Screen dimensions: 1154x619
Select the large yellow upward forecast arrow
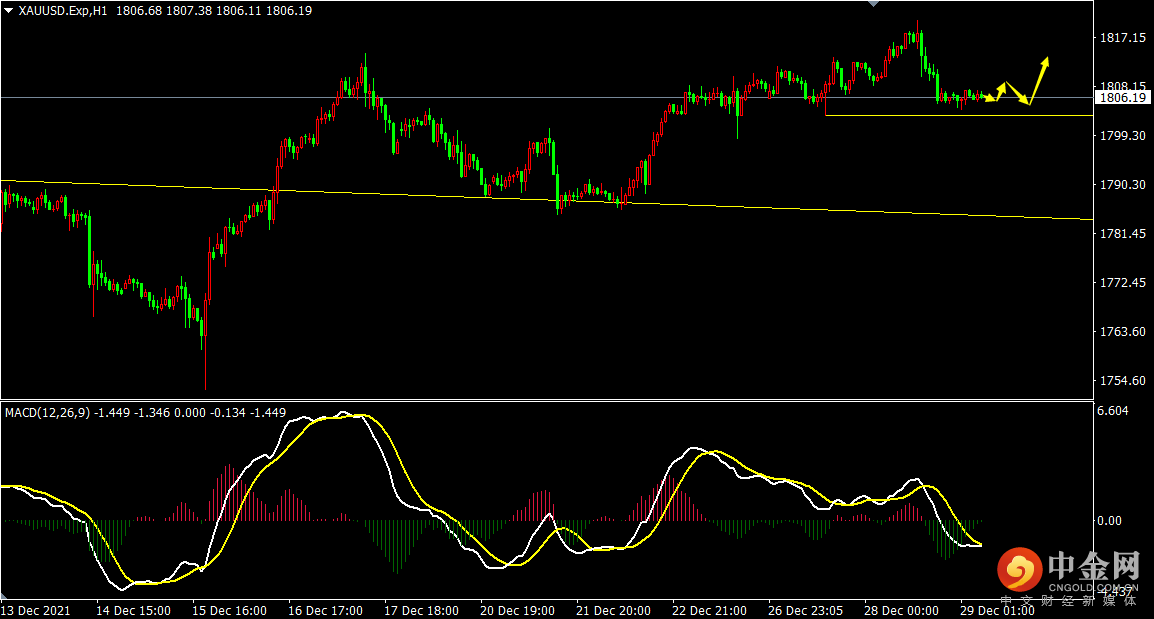click(1039, 79)
